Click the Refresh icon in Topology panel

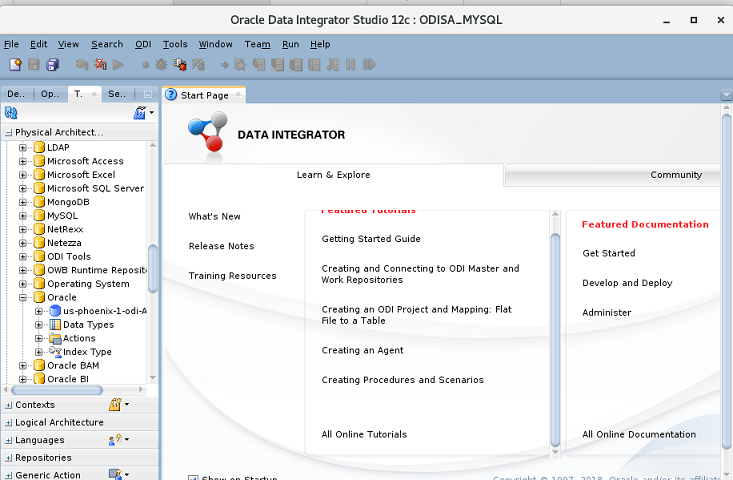click(11, 113)
